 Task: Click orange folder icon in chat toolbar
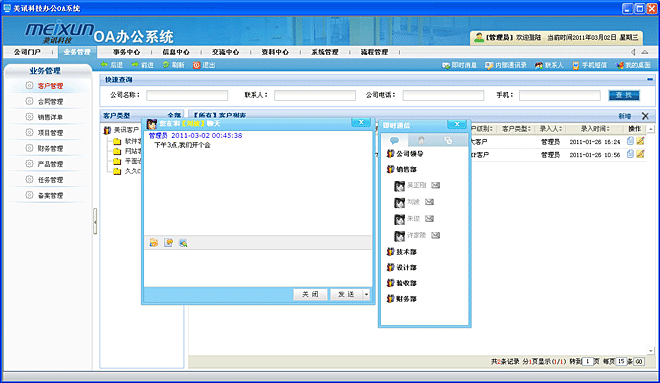(154, 243)
